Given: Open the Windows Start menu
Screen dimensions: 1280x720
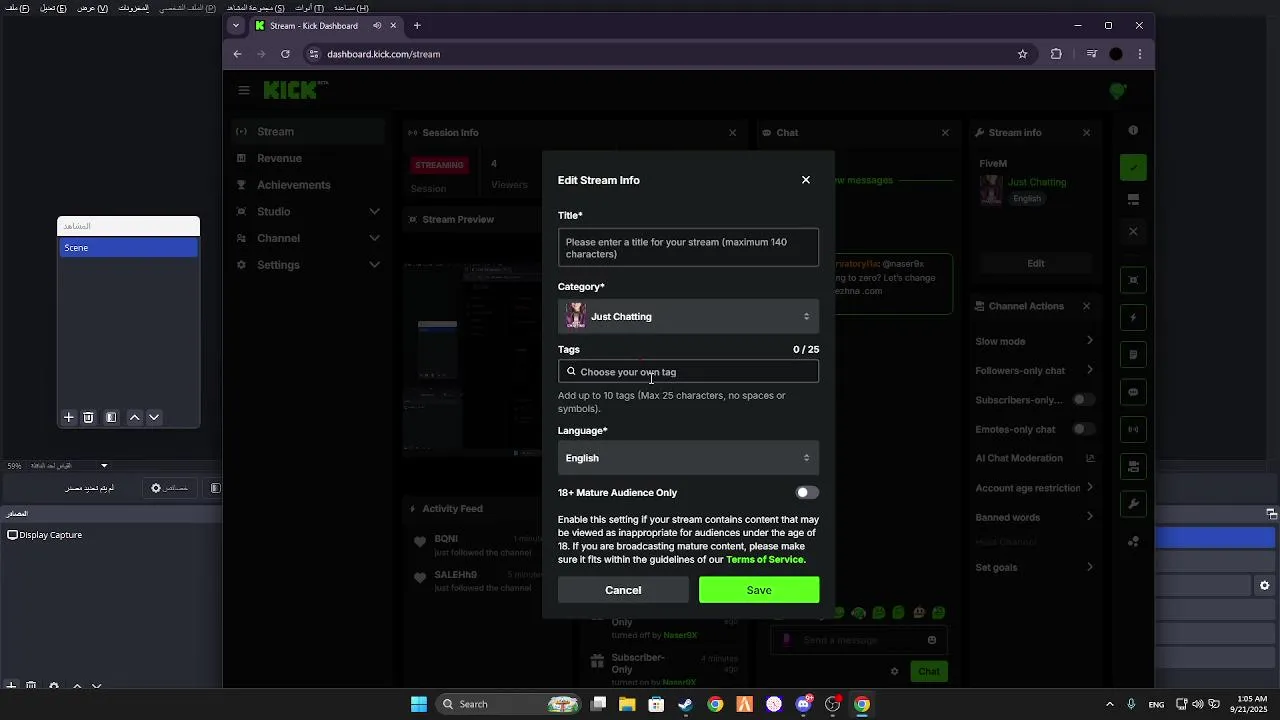Looking at the screenshot, I should pyautogui.click(x=419, y=704).
